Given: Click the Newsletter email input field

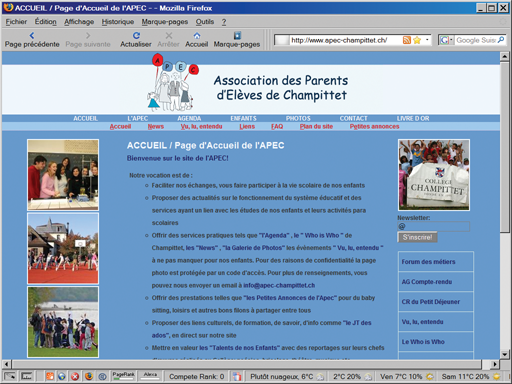Looking at the screenshot, I should coord(434,226).
